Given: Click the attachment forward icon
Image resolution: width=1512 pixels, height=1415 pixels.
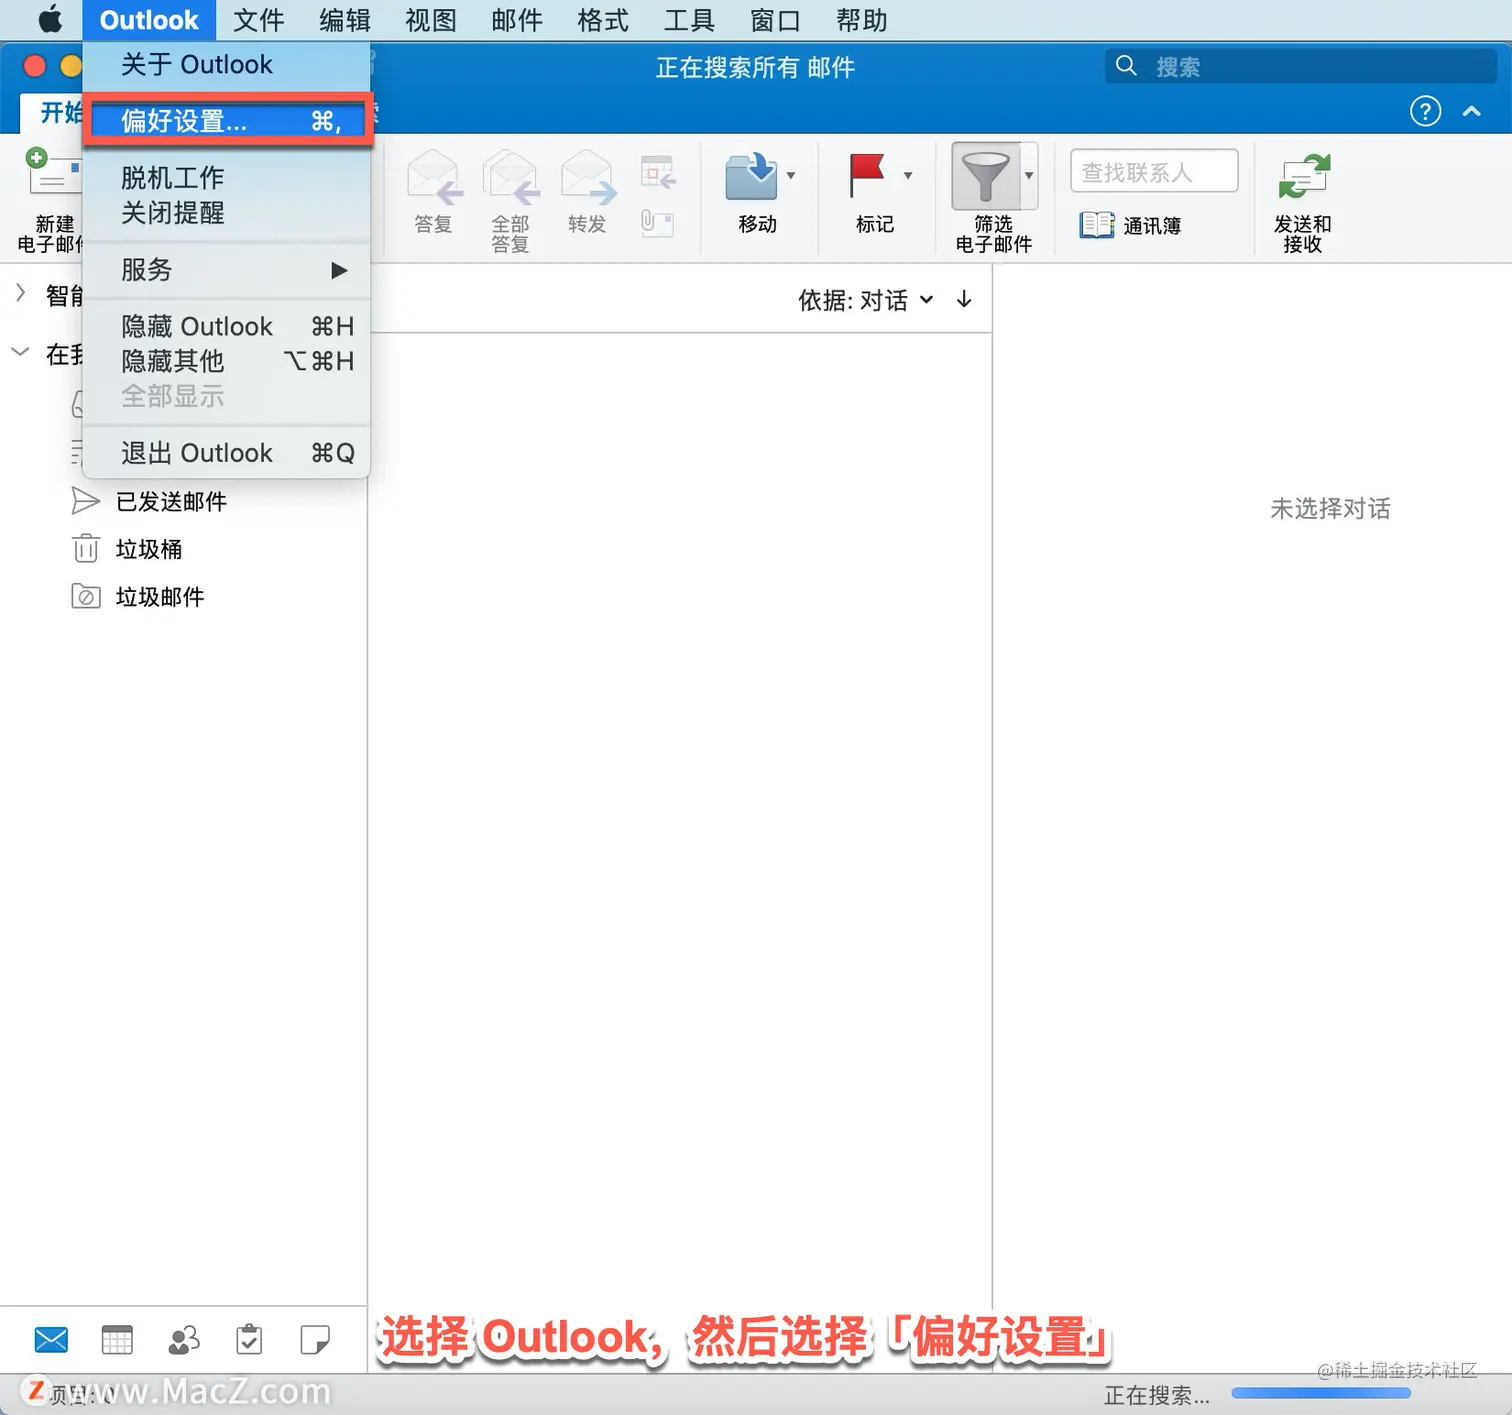Looking at the screenshot, I should pos(657,222).
